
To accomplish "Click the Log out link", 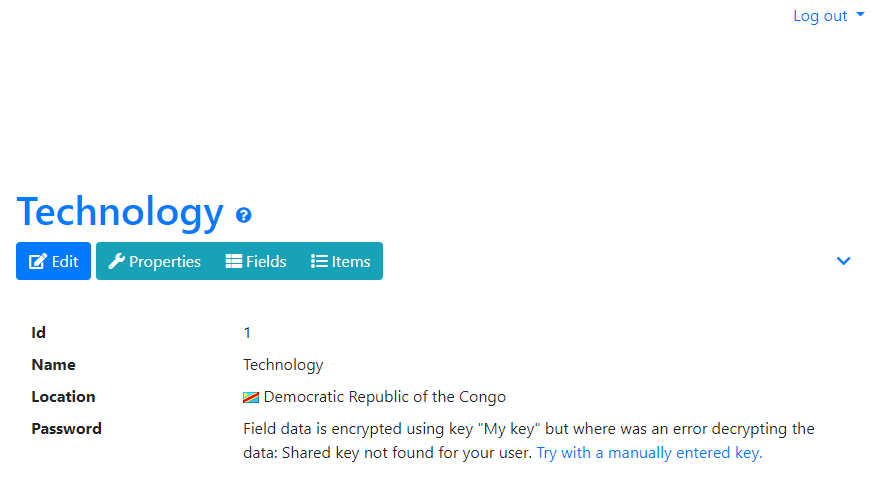I will (820, 16).
